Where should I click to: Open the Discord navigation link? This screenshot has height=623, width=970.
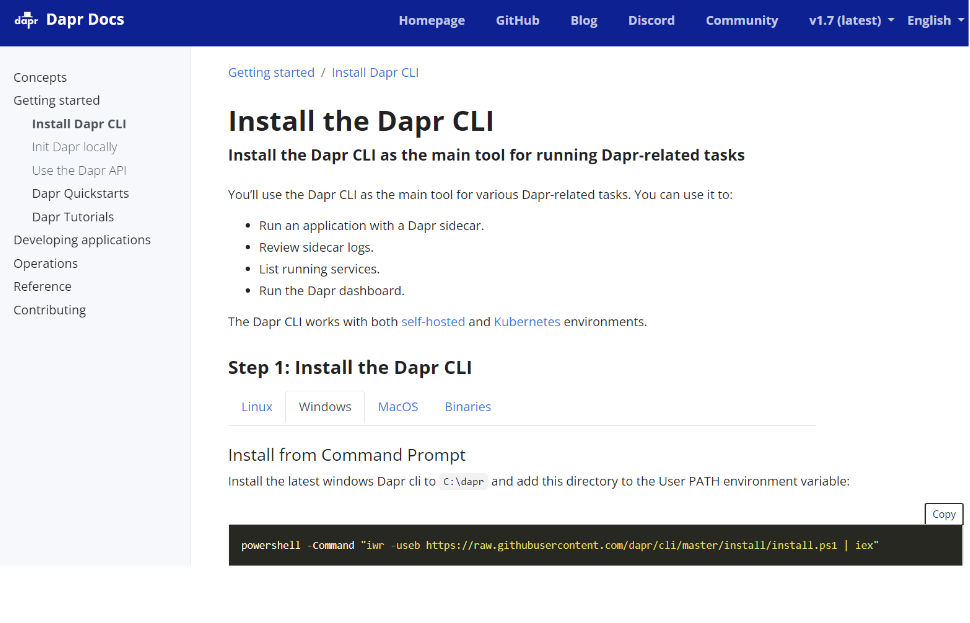click(651, 20)
